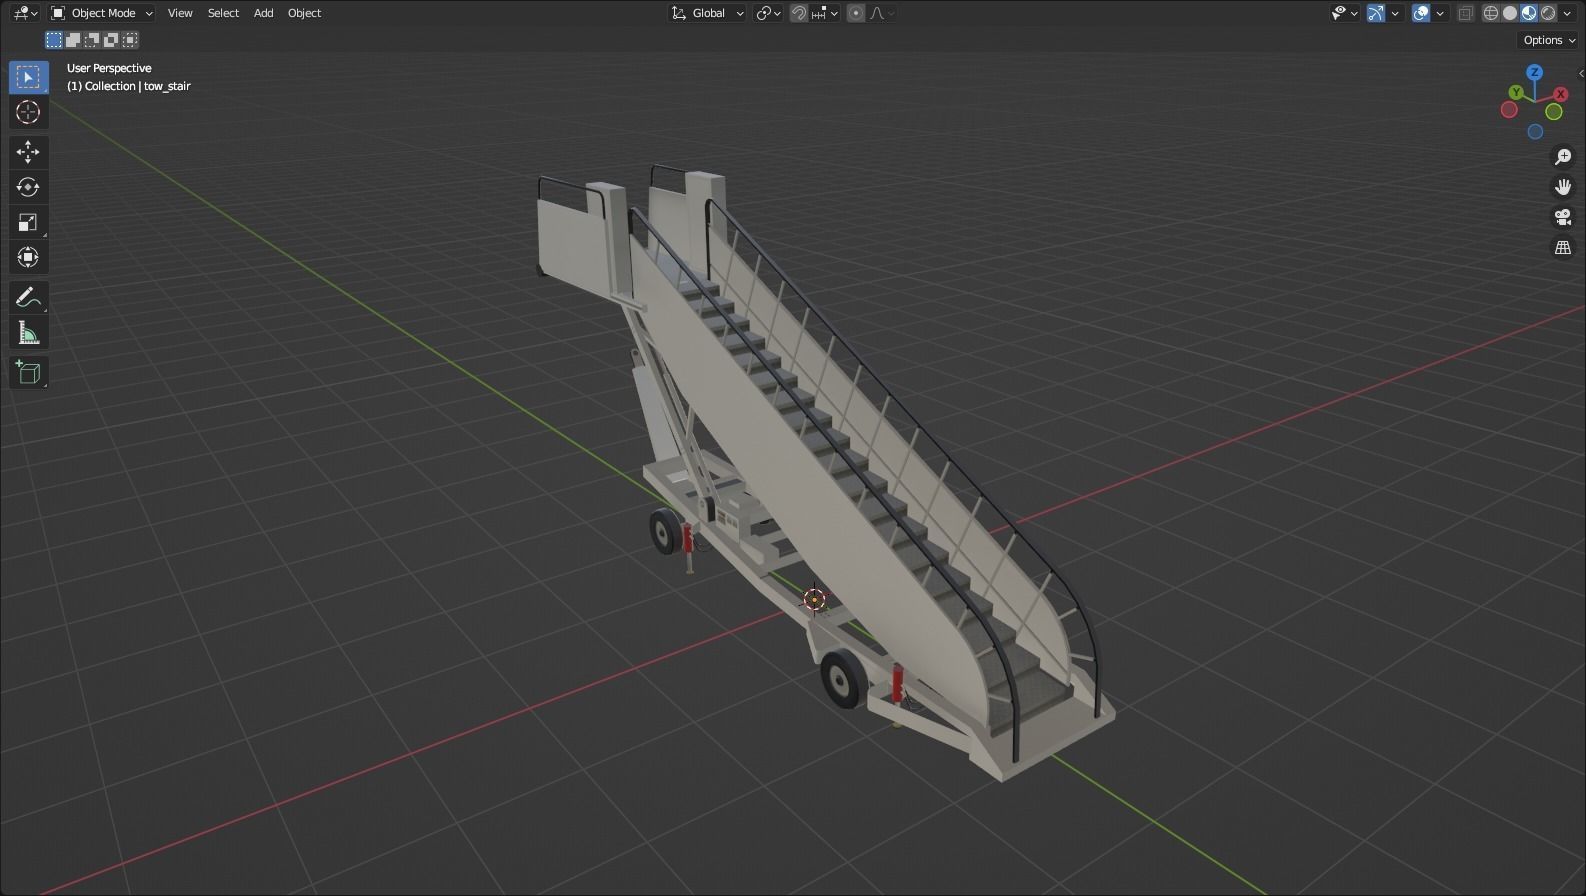The width and height of the screenshot is (1586, 896).
Task: Toggle camera view with camera icon
Action: pyautogui.click(x=1563, y=217)
